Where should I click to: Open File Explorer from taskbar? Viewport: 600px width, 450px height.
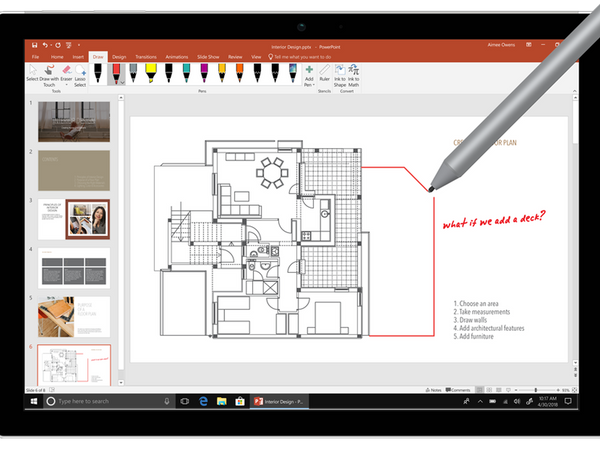point(222,401)
